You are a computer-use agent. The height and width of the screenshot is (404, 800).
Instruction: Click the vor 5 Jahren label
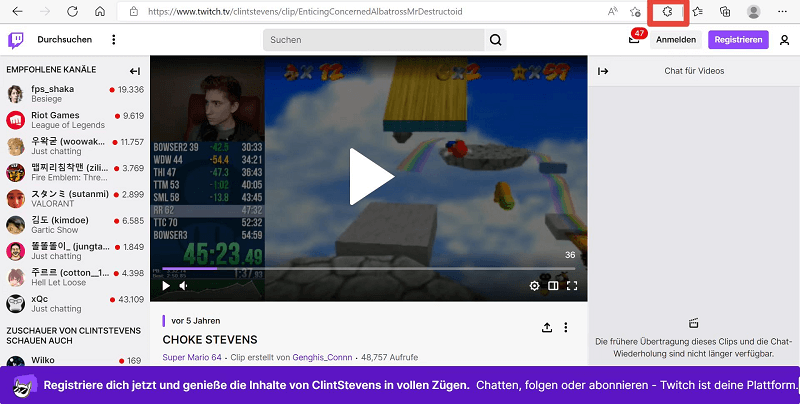click(195, 321)
